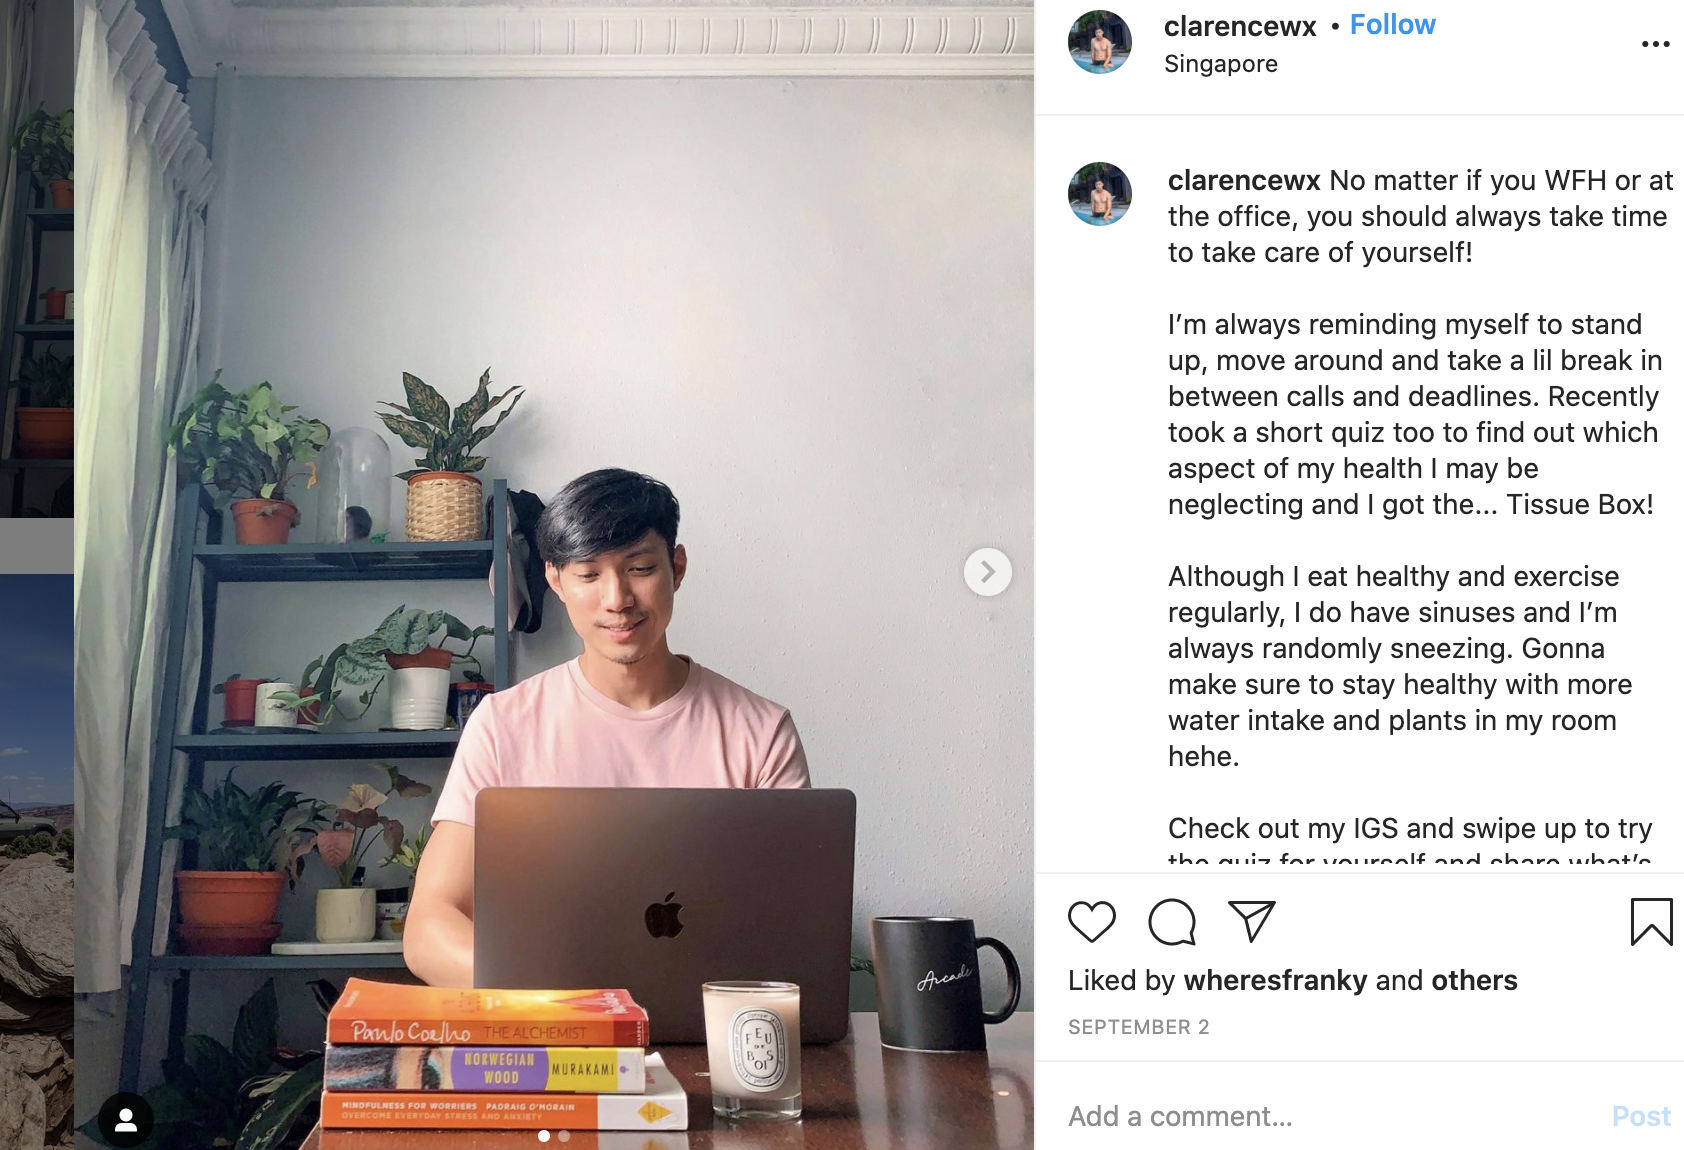Follow clarencewx

[x=1392, y=25]
